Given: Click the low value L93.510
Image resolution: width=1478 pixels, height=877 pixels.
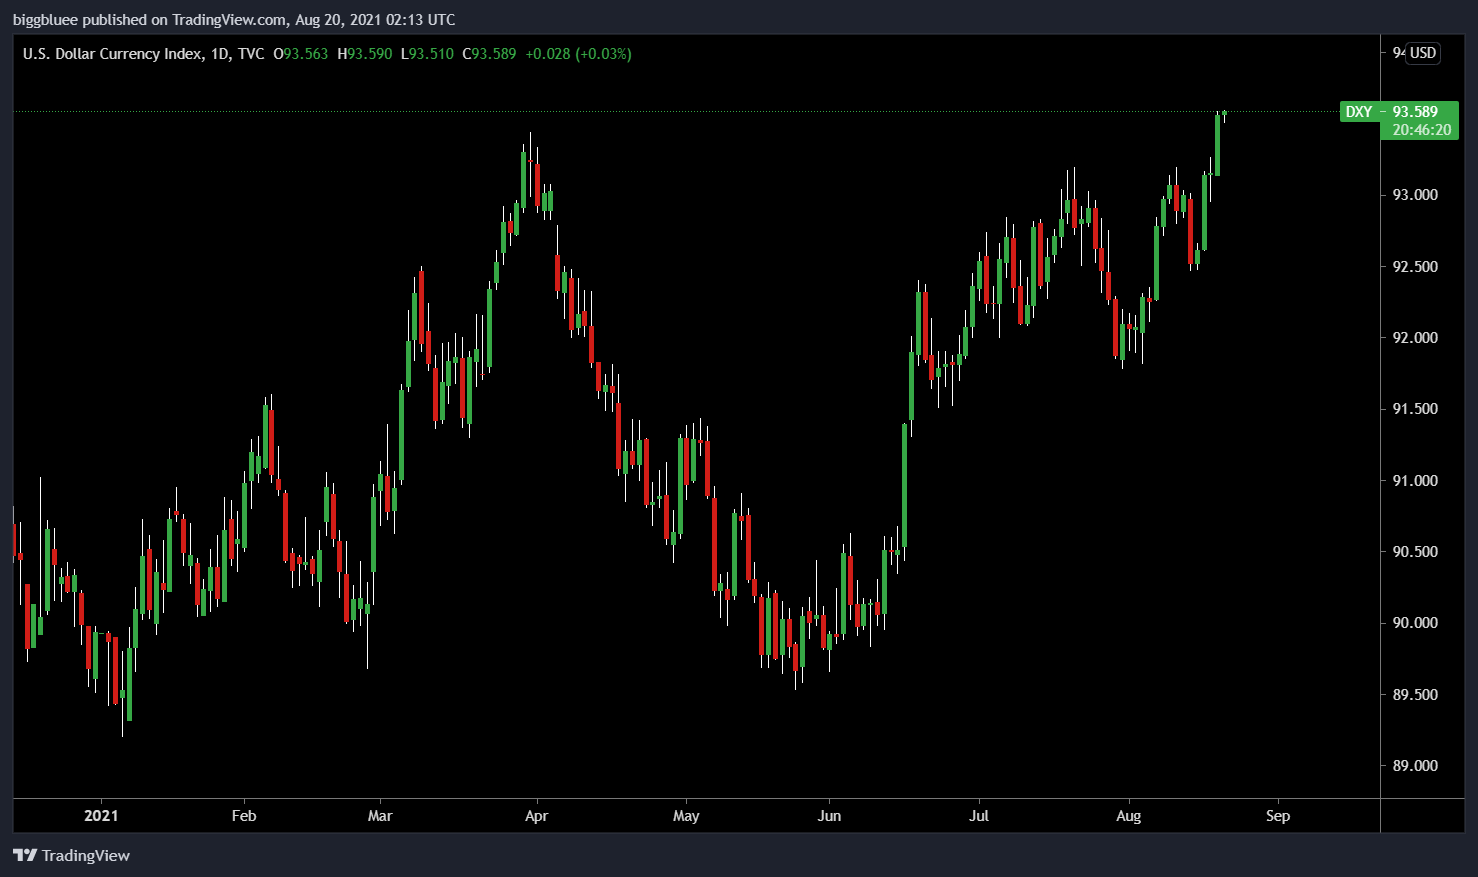Looking at the screenshot, I should click(x=427, y=54).
